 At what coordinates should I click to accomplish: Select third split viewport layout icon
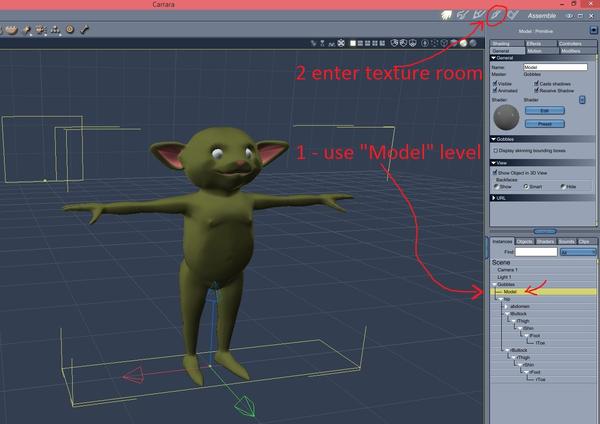point(368,43)
